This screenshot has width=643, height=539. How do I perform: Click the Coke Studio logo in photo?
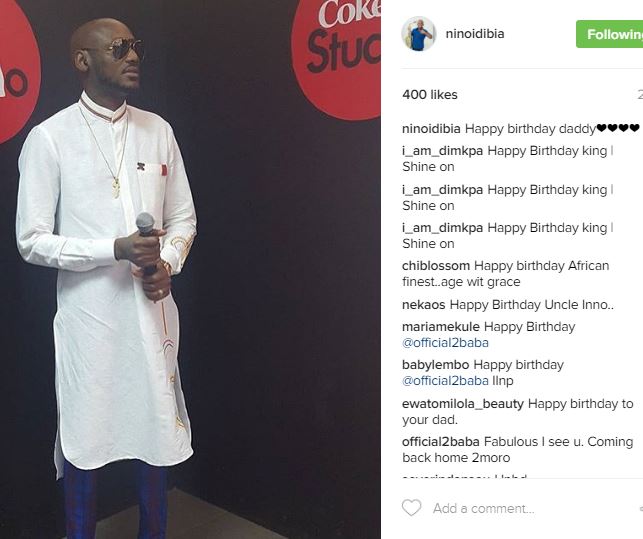click(337, 57)
